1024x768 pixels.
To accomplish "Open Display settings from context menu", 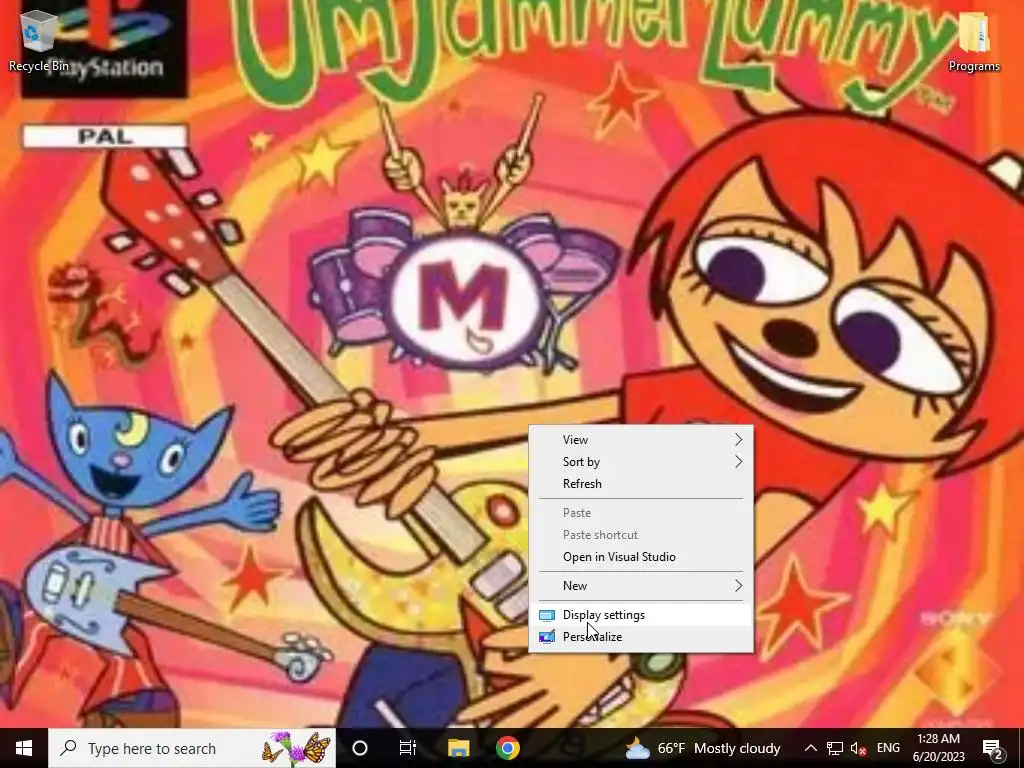I will [x=641, y=615].
